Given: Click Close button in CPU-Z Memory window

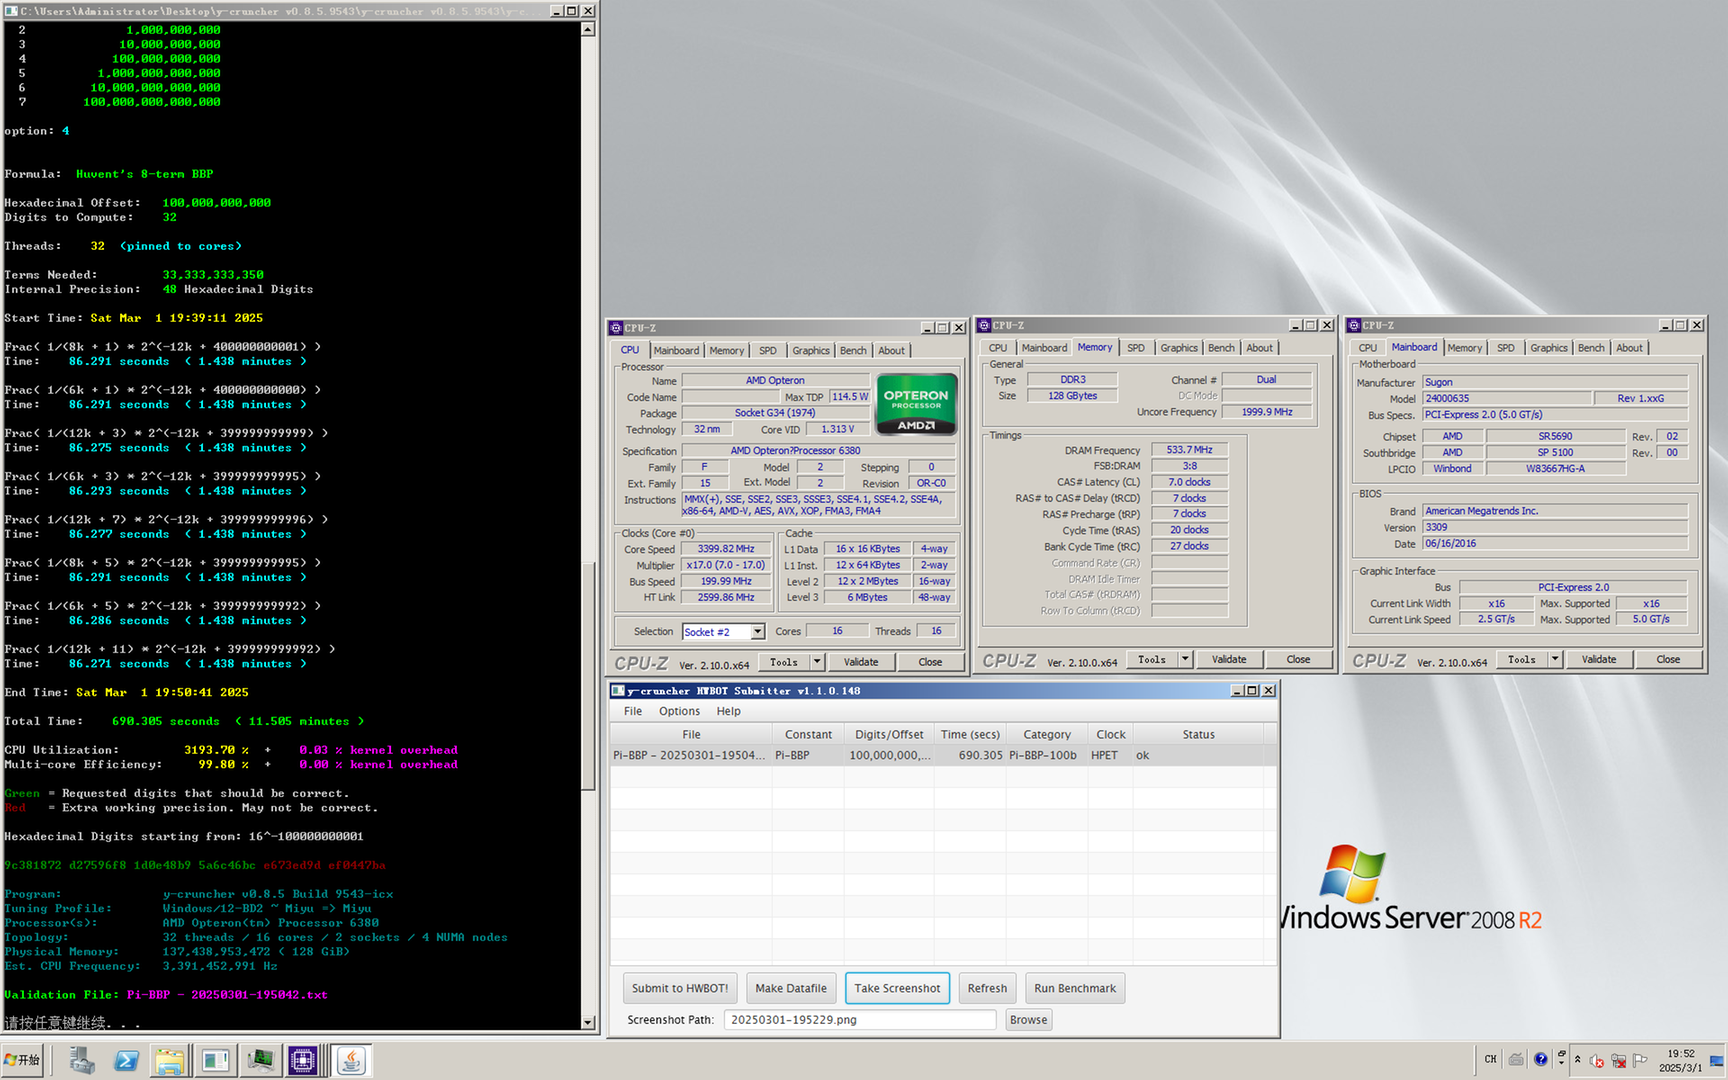Looking at the screenshot, I should [1298, 659].
